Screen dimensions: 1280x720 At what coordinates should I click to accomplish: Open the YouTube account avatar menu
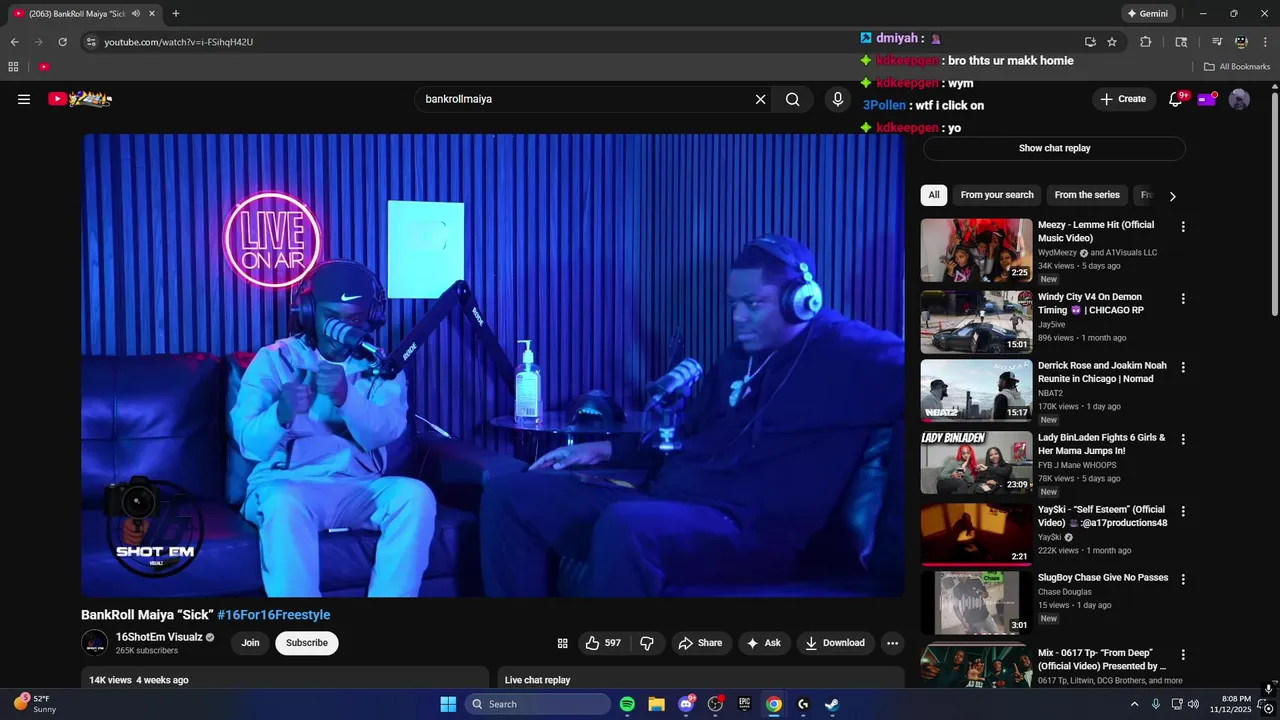(x=1239, y=99)
